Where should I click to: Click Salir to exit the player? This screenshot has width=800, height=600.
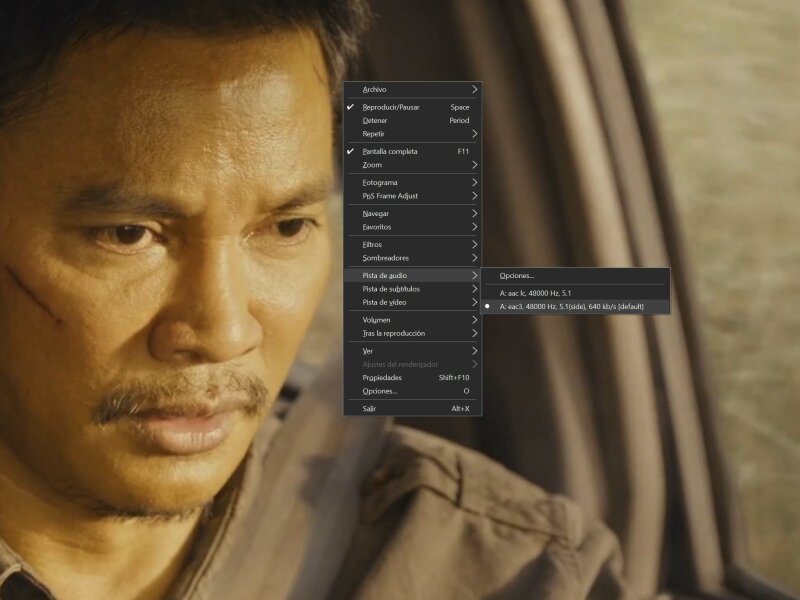[x=369, y=408]
